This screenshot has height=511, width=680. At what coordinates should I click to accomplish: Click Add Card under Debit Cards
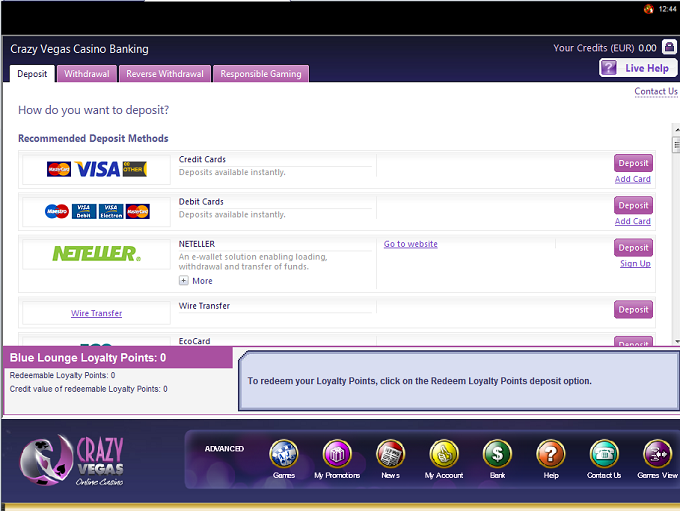[633, 221]
